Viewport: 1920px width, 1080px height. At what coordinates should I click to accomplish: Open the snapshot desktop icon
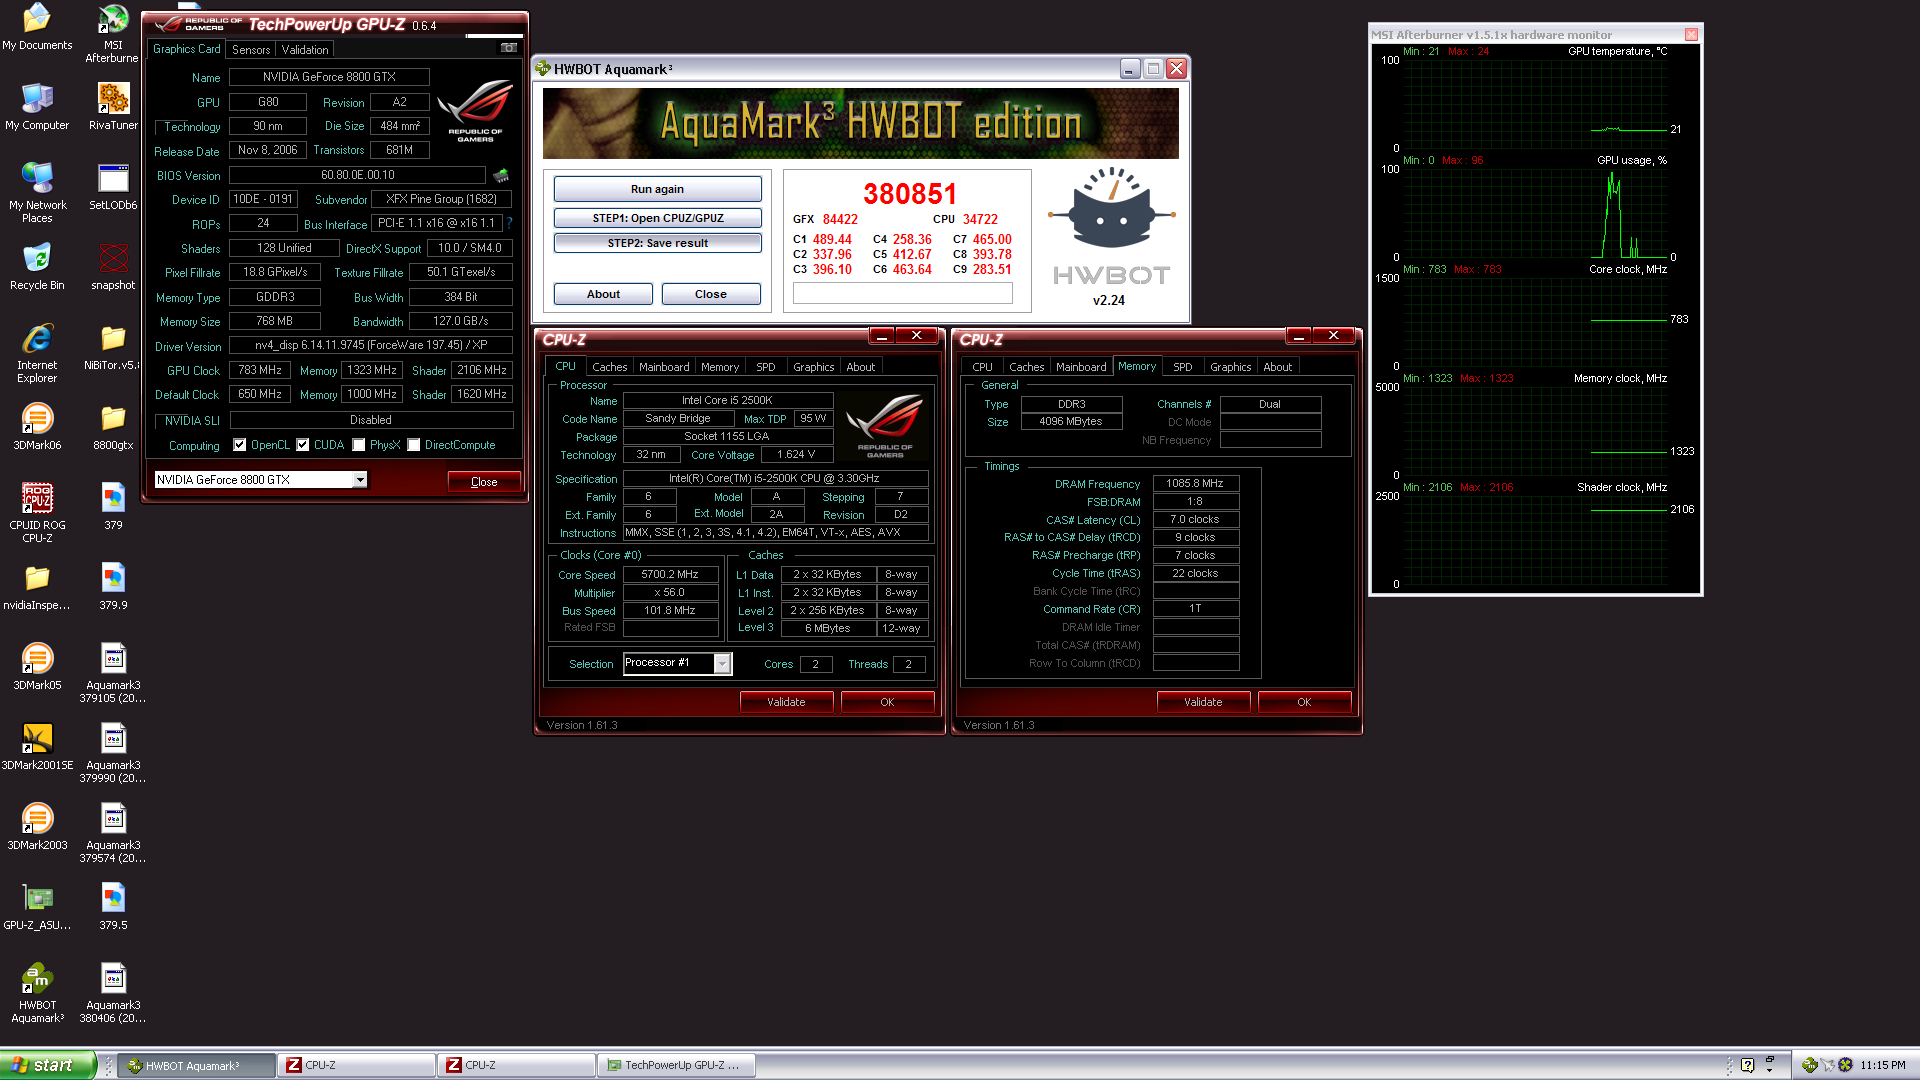(113, 267)
